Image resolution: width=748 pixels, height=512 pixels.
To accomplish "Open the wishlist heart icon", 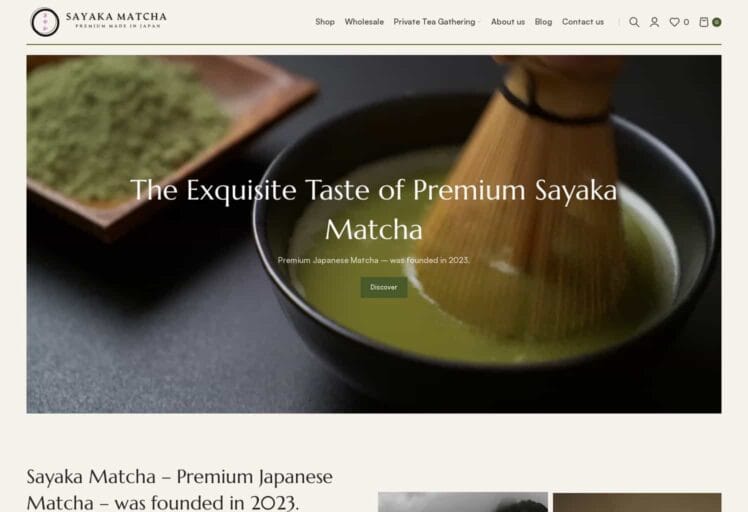I will tap(674, 22).
